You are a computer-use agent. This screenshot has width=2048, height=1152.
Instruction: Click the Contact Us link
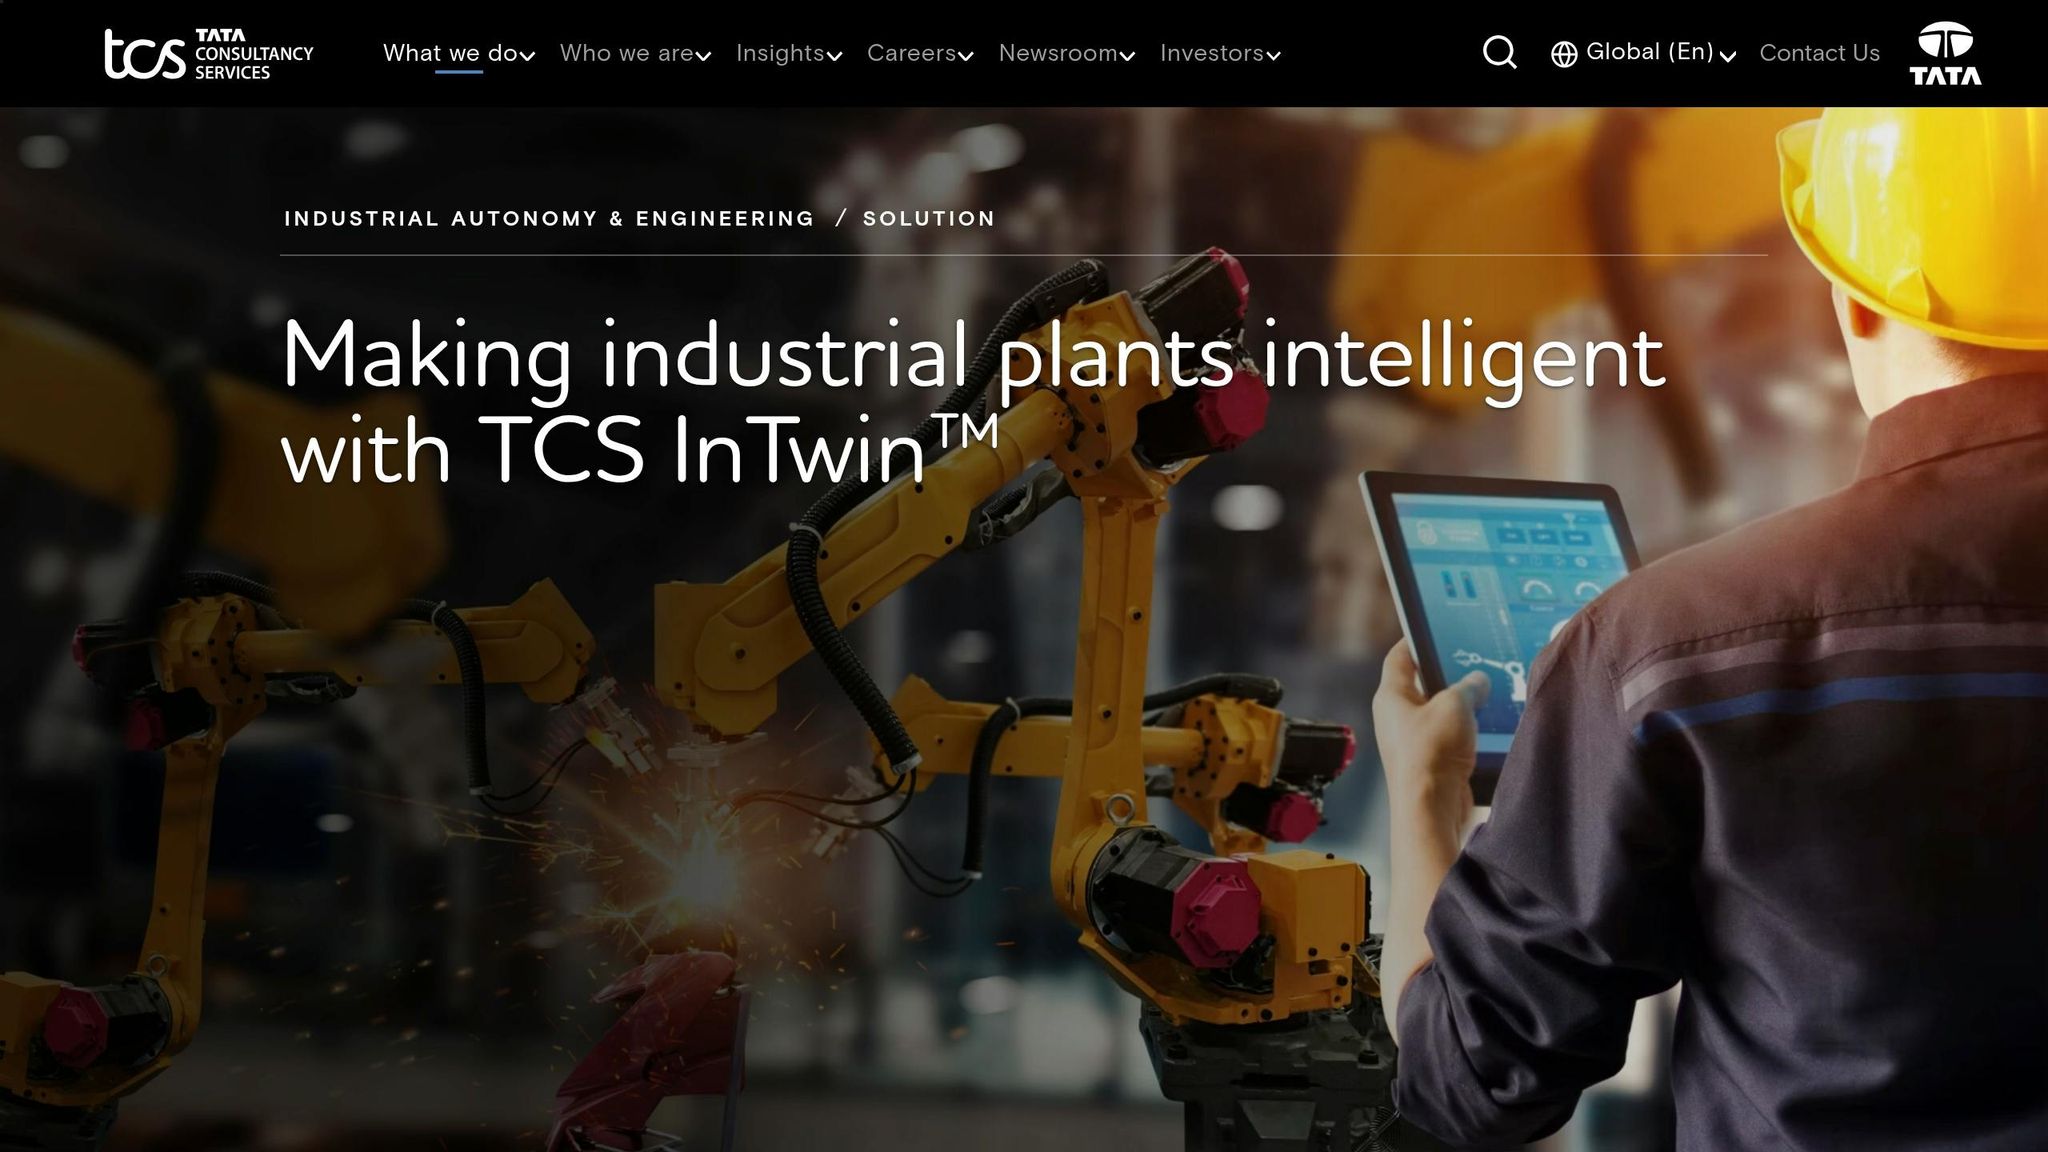coord(1819,53)
